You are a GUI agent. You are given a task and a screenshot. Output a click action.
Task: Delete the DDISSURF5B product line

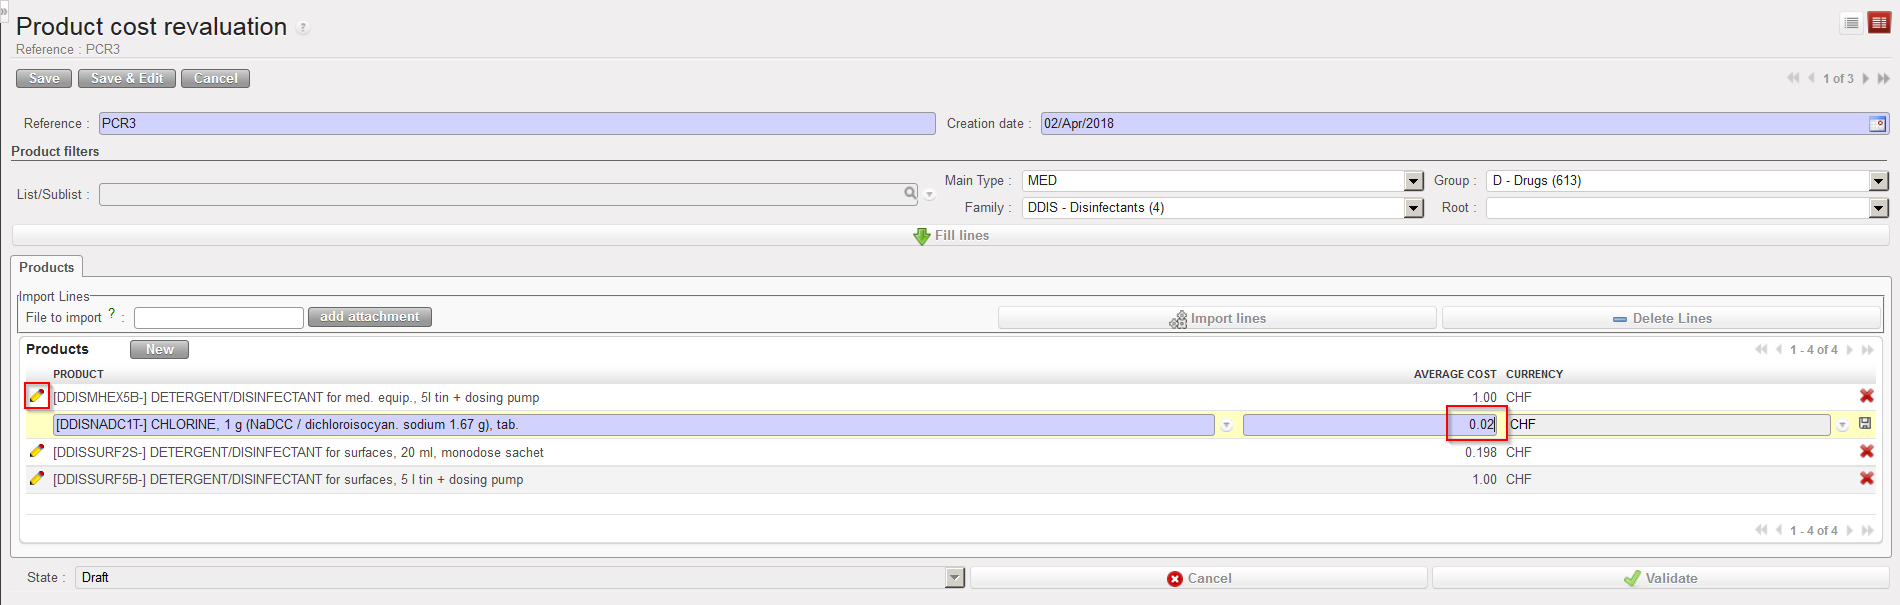click(x=1866, y=478)
